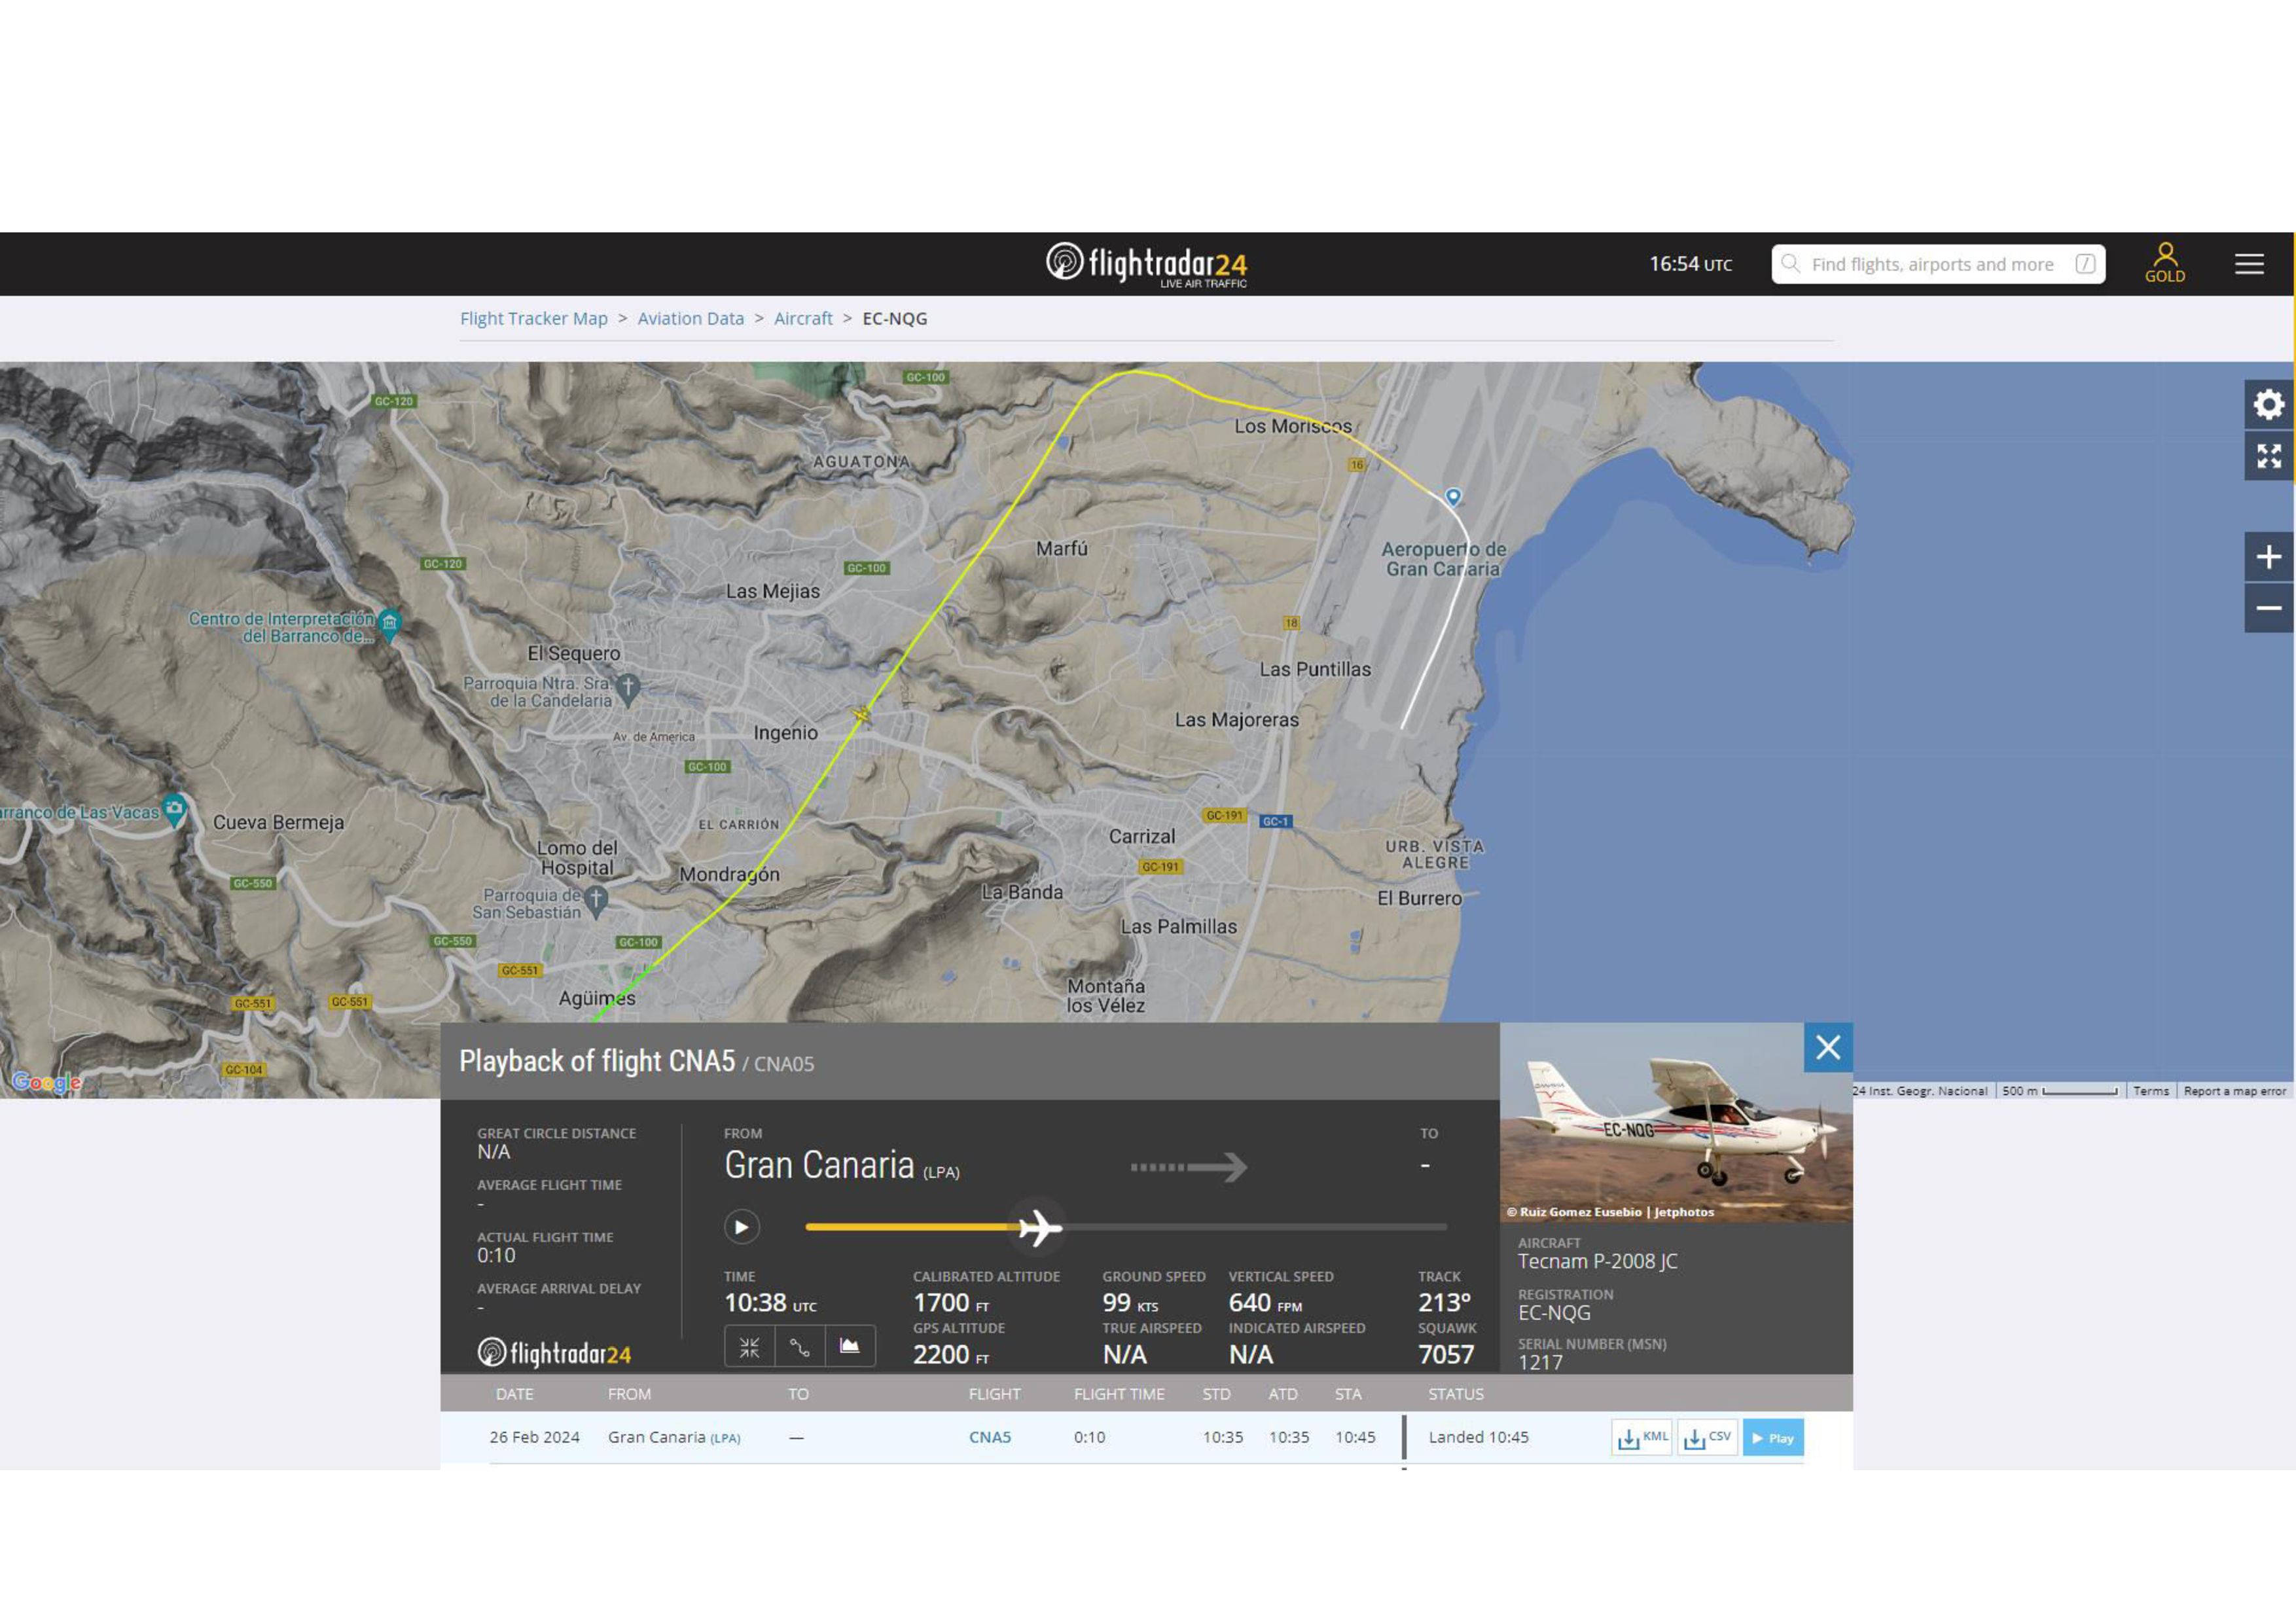This screenshot has height=1624, width=2296.
Task: Go to Flight Tracker Map breadcrumb
Action: [x=533, y=318]
